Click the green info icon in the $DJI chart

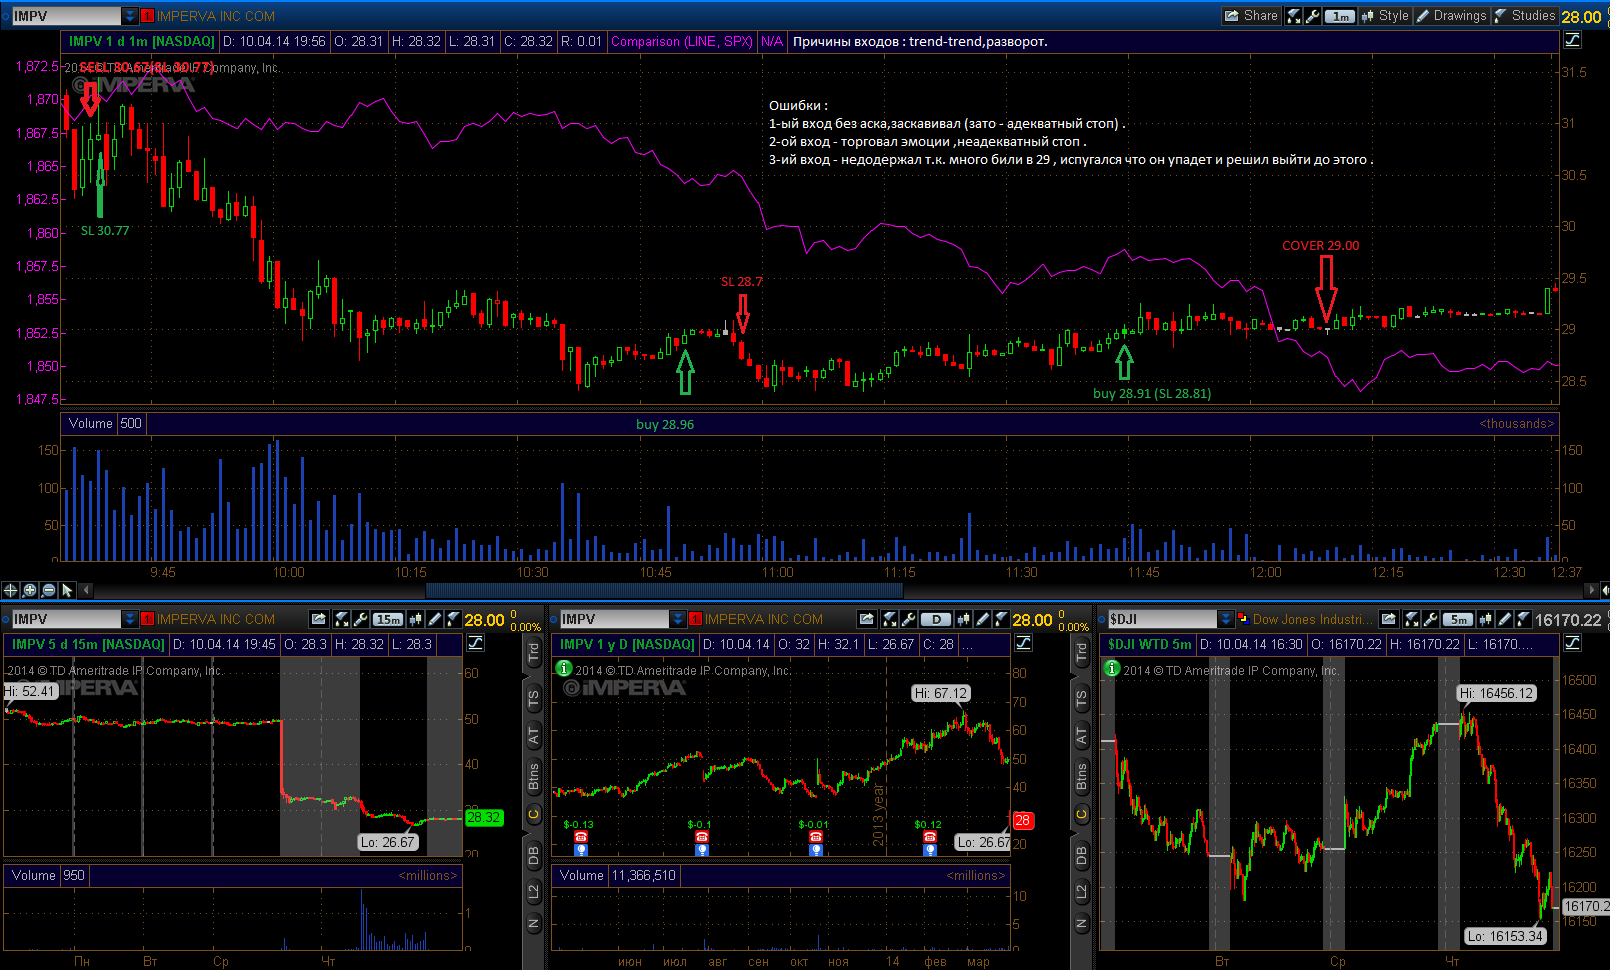coord(1112,668)
